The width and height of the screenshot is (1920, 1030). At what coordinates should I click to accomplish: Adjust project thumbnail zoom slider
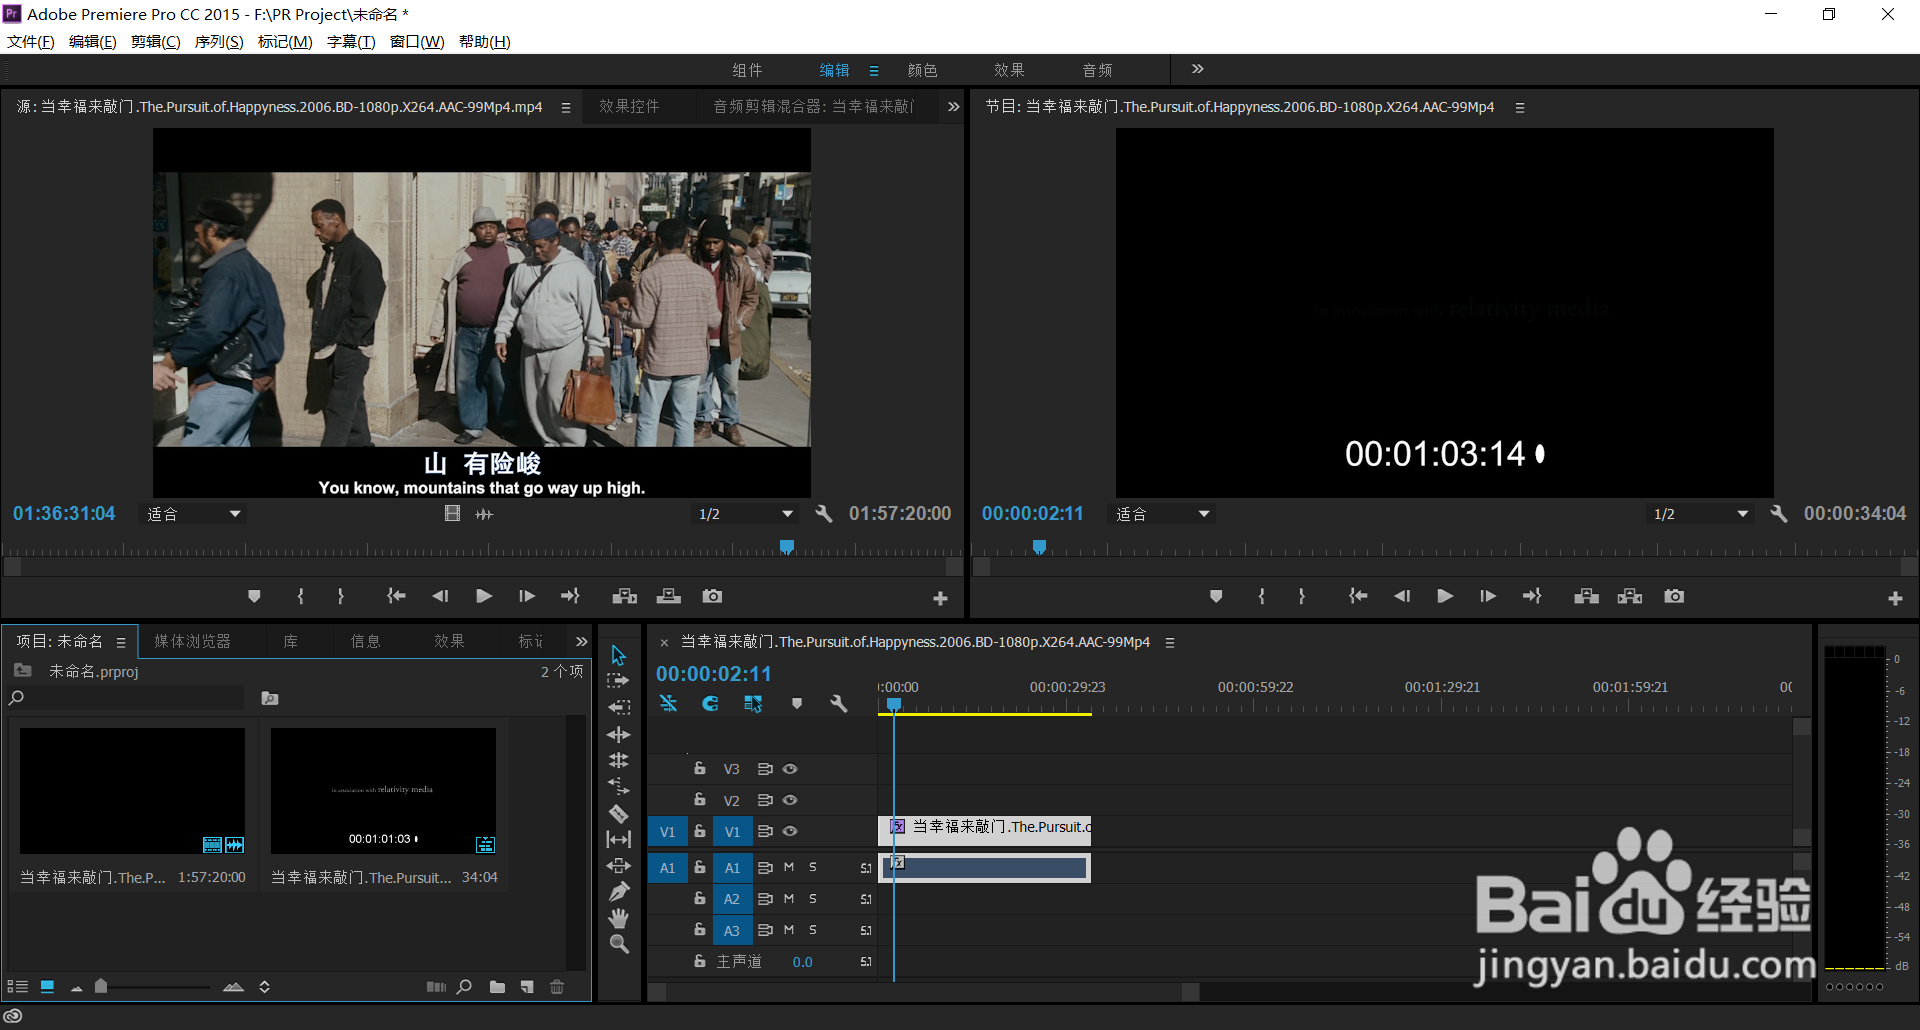101,987
